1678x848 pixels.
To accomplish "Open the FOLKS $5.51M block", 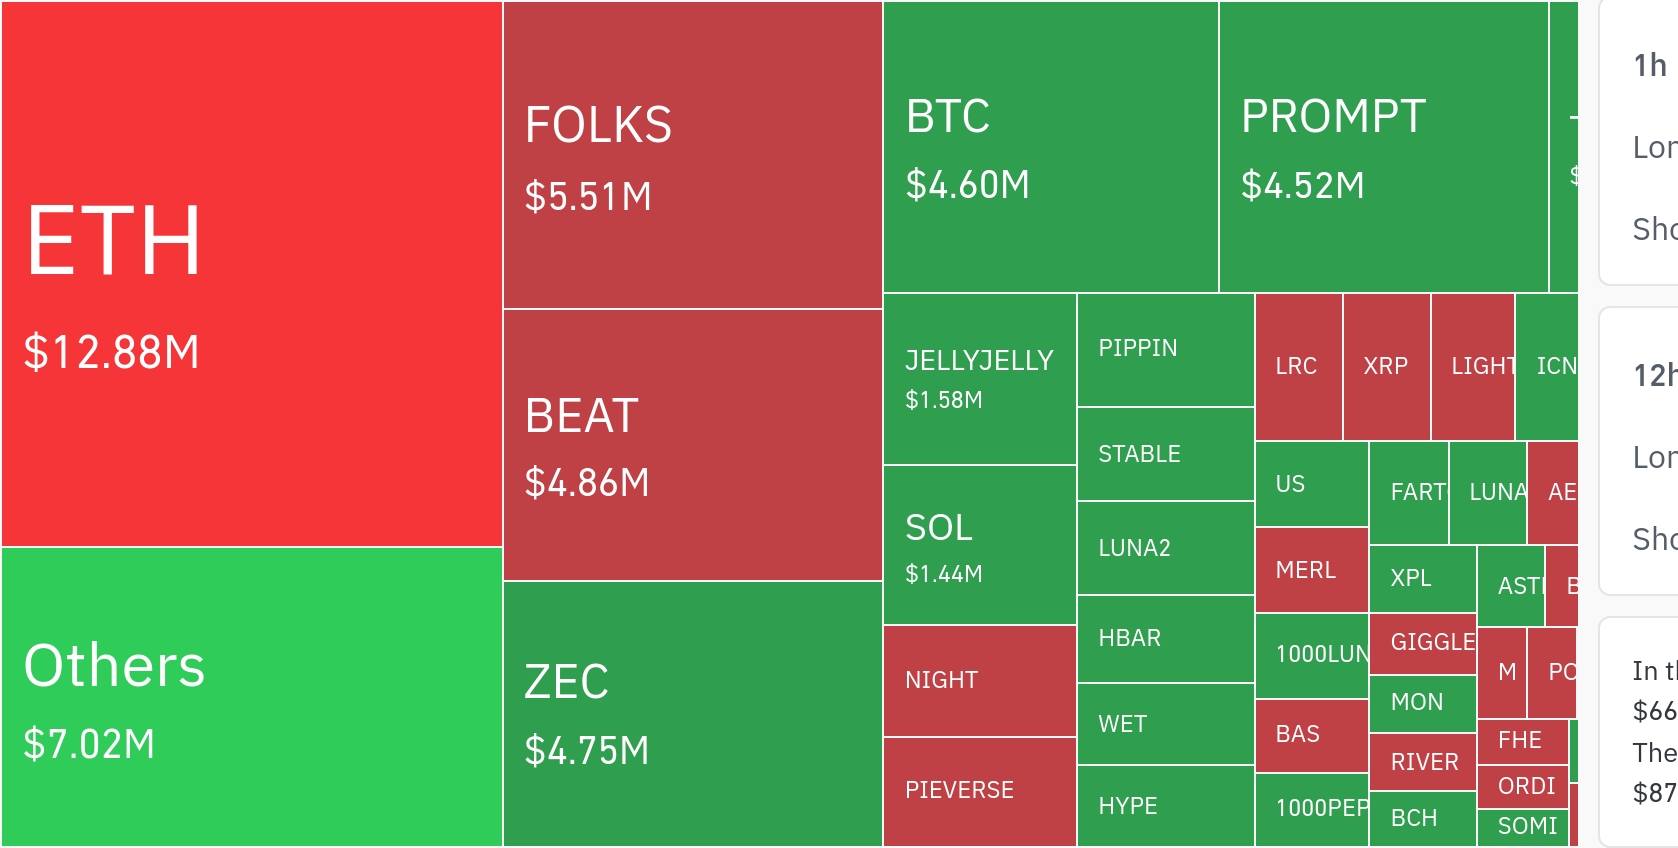I will 692,156.
